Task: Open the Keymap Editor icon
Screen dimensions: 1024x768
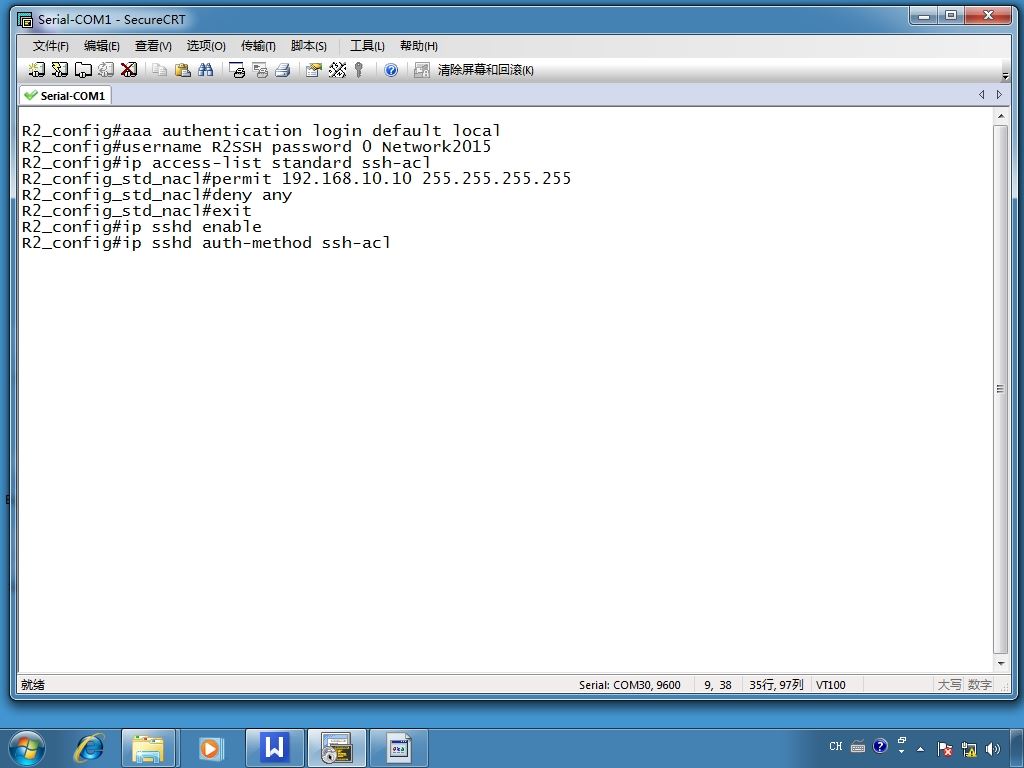Action: (x=337, y=70)
